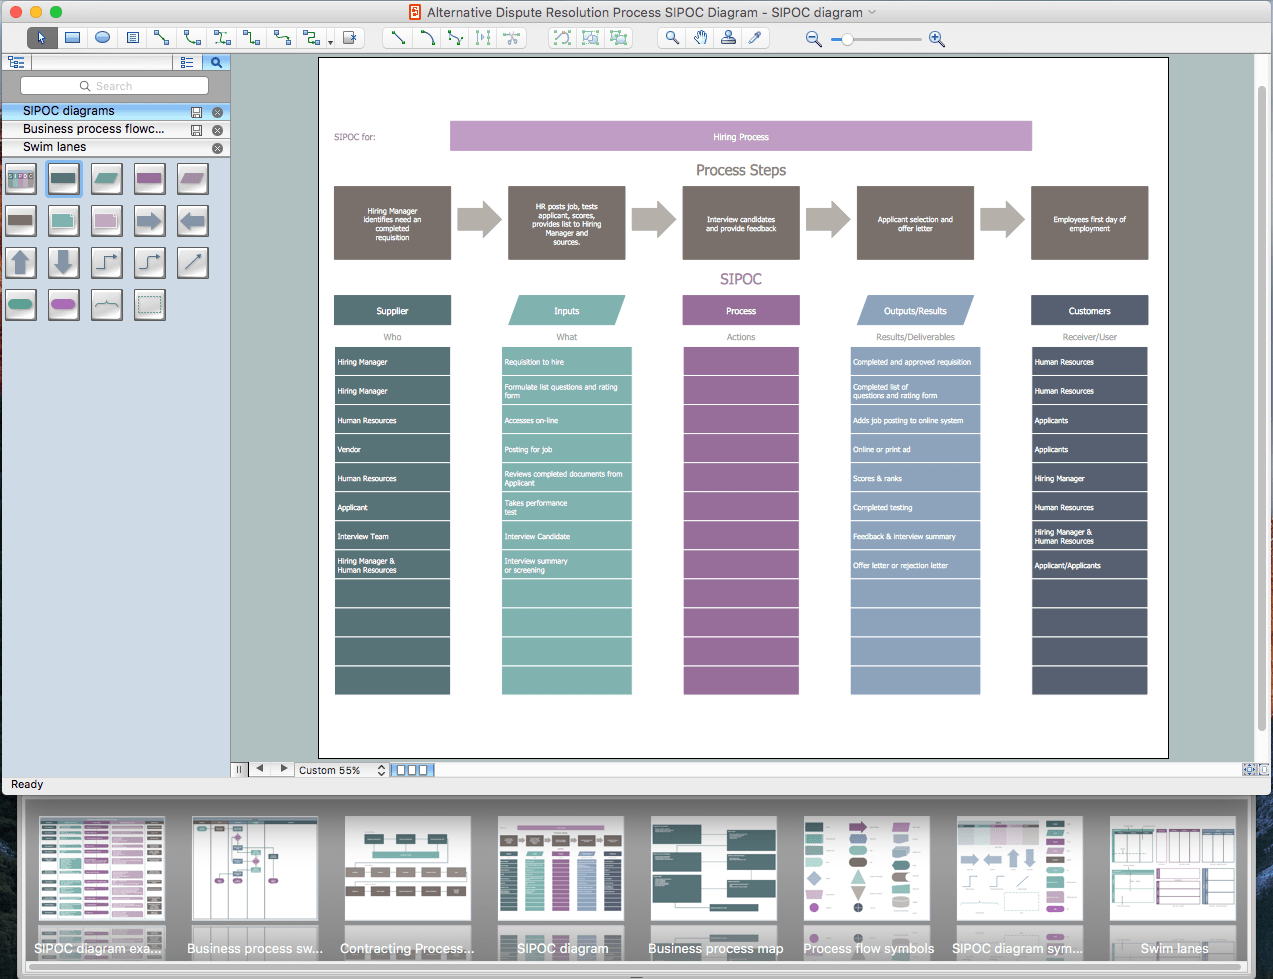Open the Business process map thumbnail
The width and height of the screenshot is (1273, 979).
coord(714,868)
